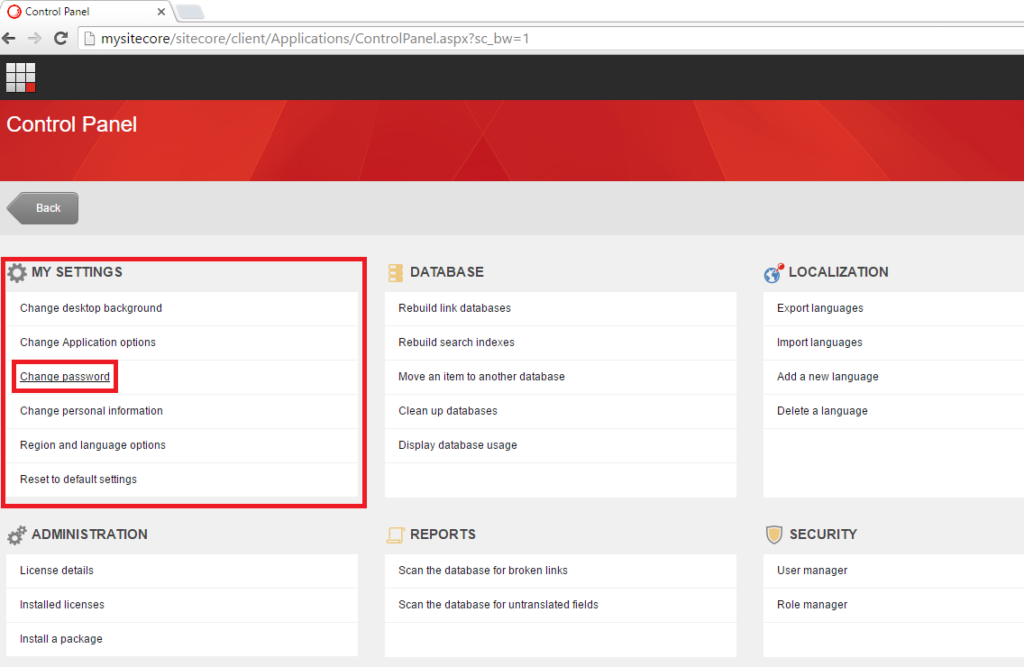This screenshot has height=667, width=1024.
Task: Reload the page with refresh icon
Action: 61,39
